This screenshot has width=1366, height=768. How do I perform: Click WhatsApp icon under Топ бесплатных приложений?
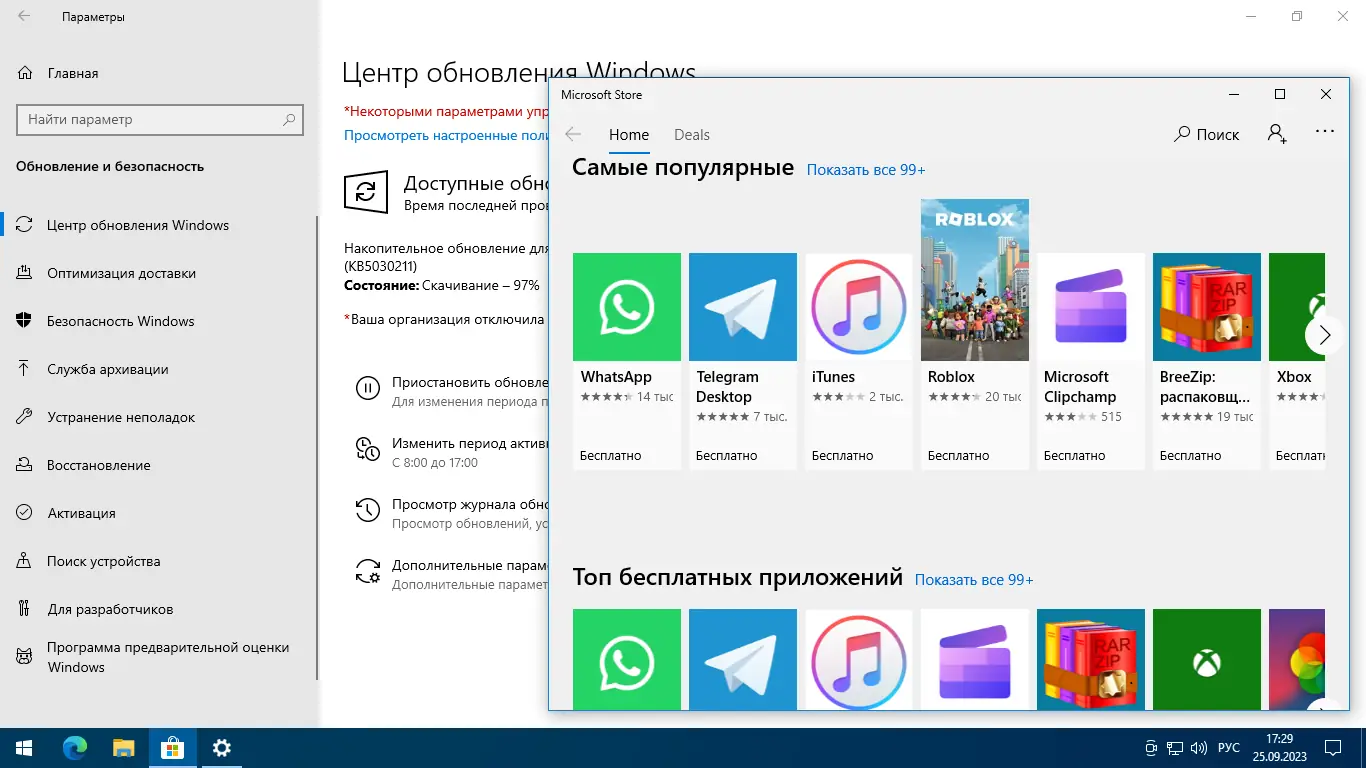[x=627, y=659]
